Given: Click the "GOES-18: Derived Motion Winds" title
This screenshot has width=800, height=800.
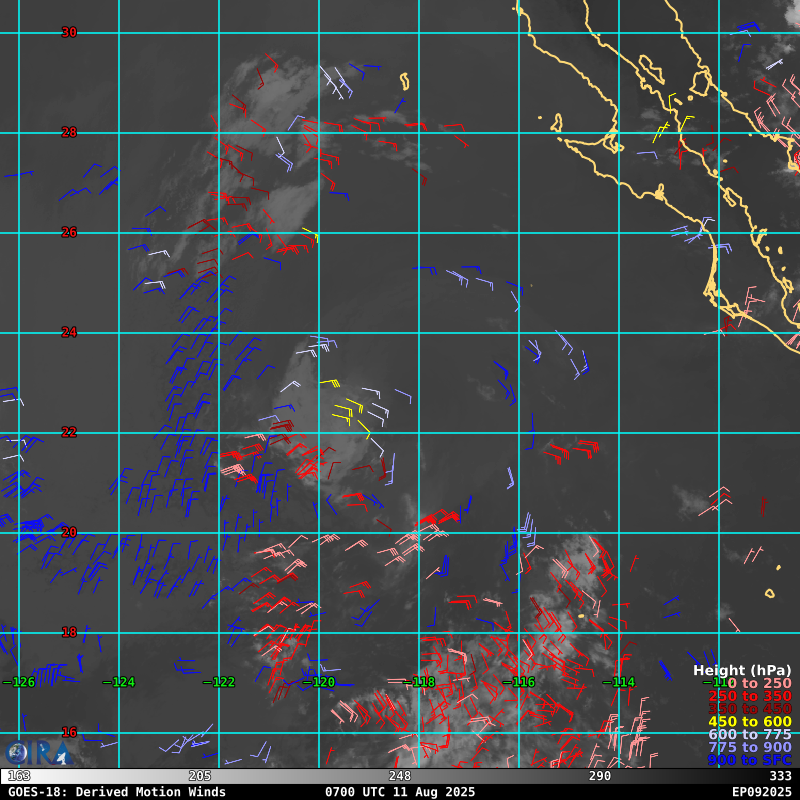Looking at the screenshot, I should [x=117, y=792].
